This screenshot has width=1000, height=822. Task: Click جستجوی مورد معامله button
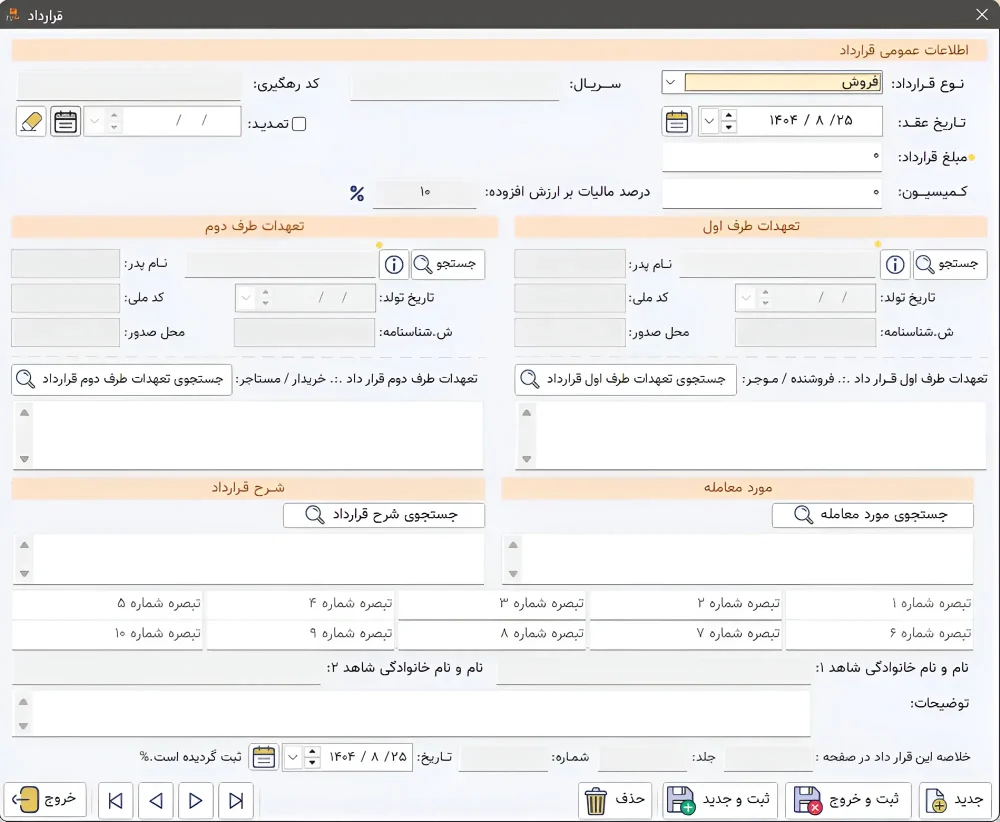(x=872, y=515)
